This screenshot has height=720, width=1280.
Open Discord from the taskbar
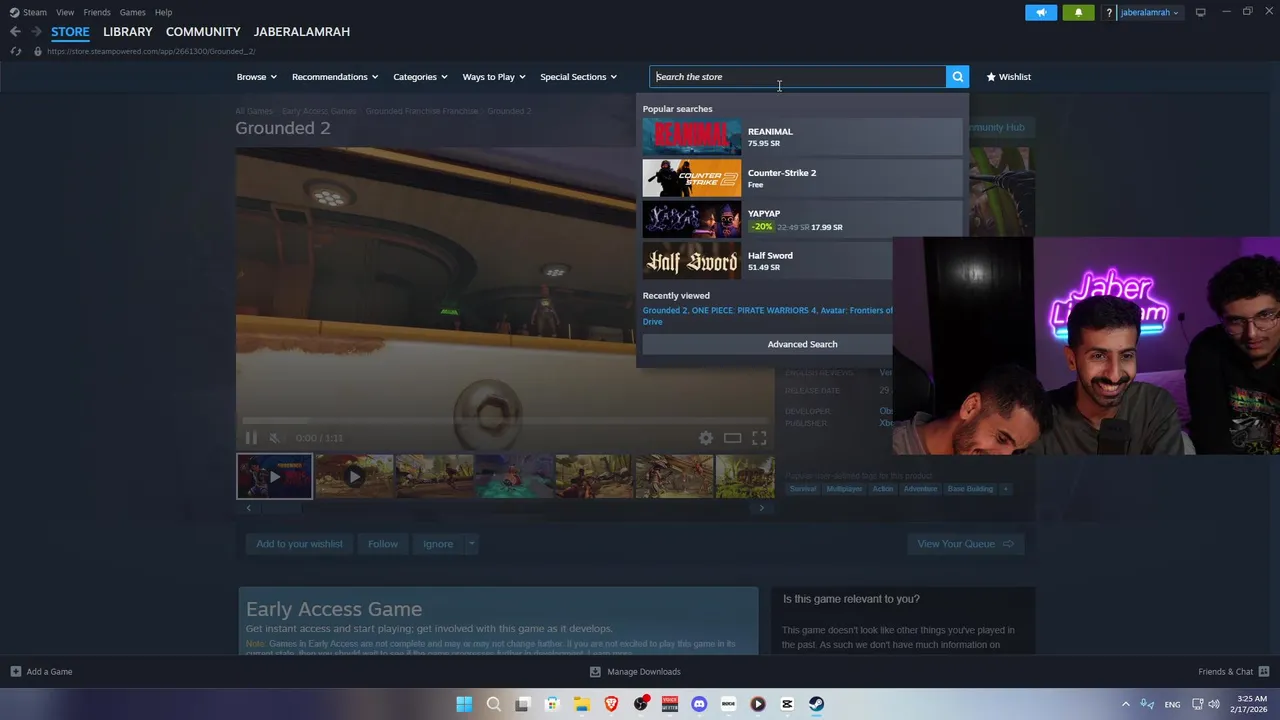tap(699, 704)
